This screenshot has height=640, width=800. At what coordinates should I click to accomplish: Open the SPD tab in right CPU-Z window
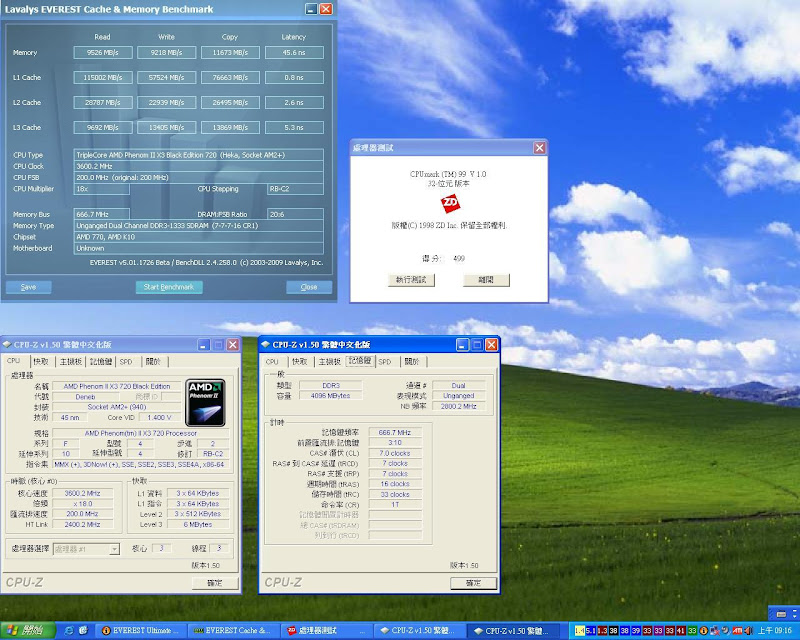pyautogui.click(x=386, y=361)
